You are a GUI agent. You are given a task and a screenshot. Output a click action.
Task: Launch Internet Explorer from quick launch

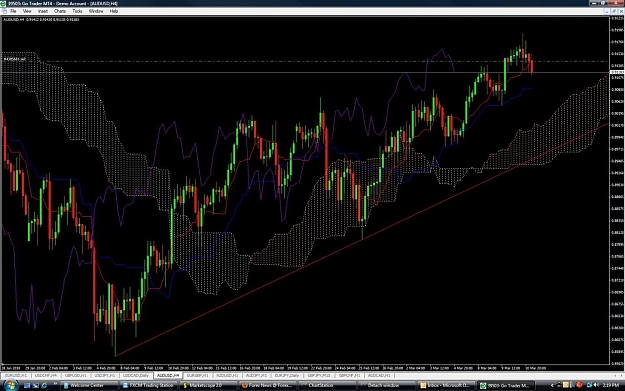tap(44, 385)
